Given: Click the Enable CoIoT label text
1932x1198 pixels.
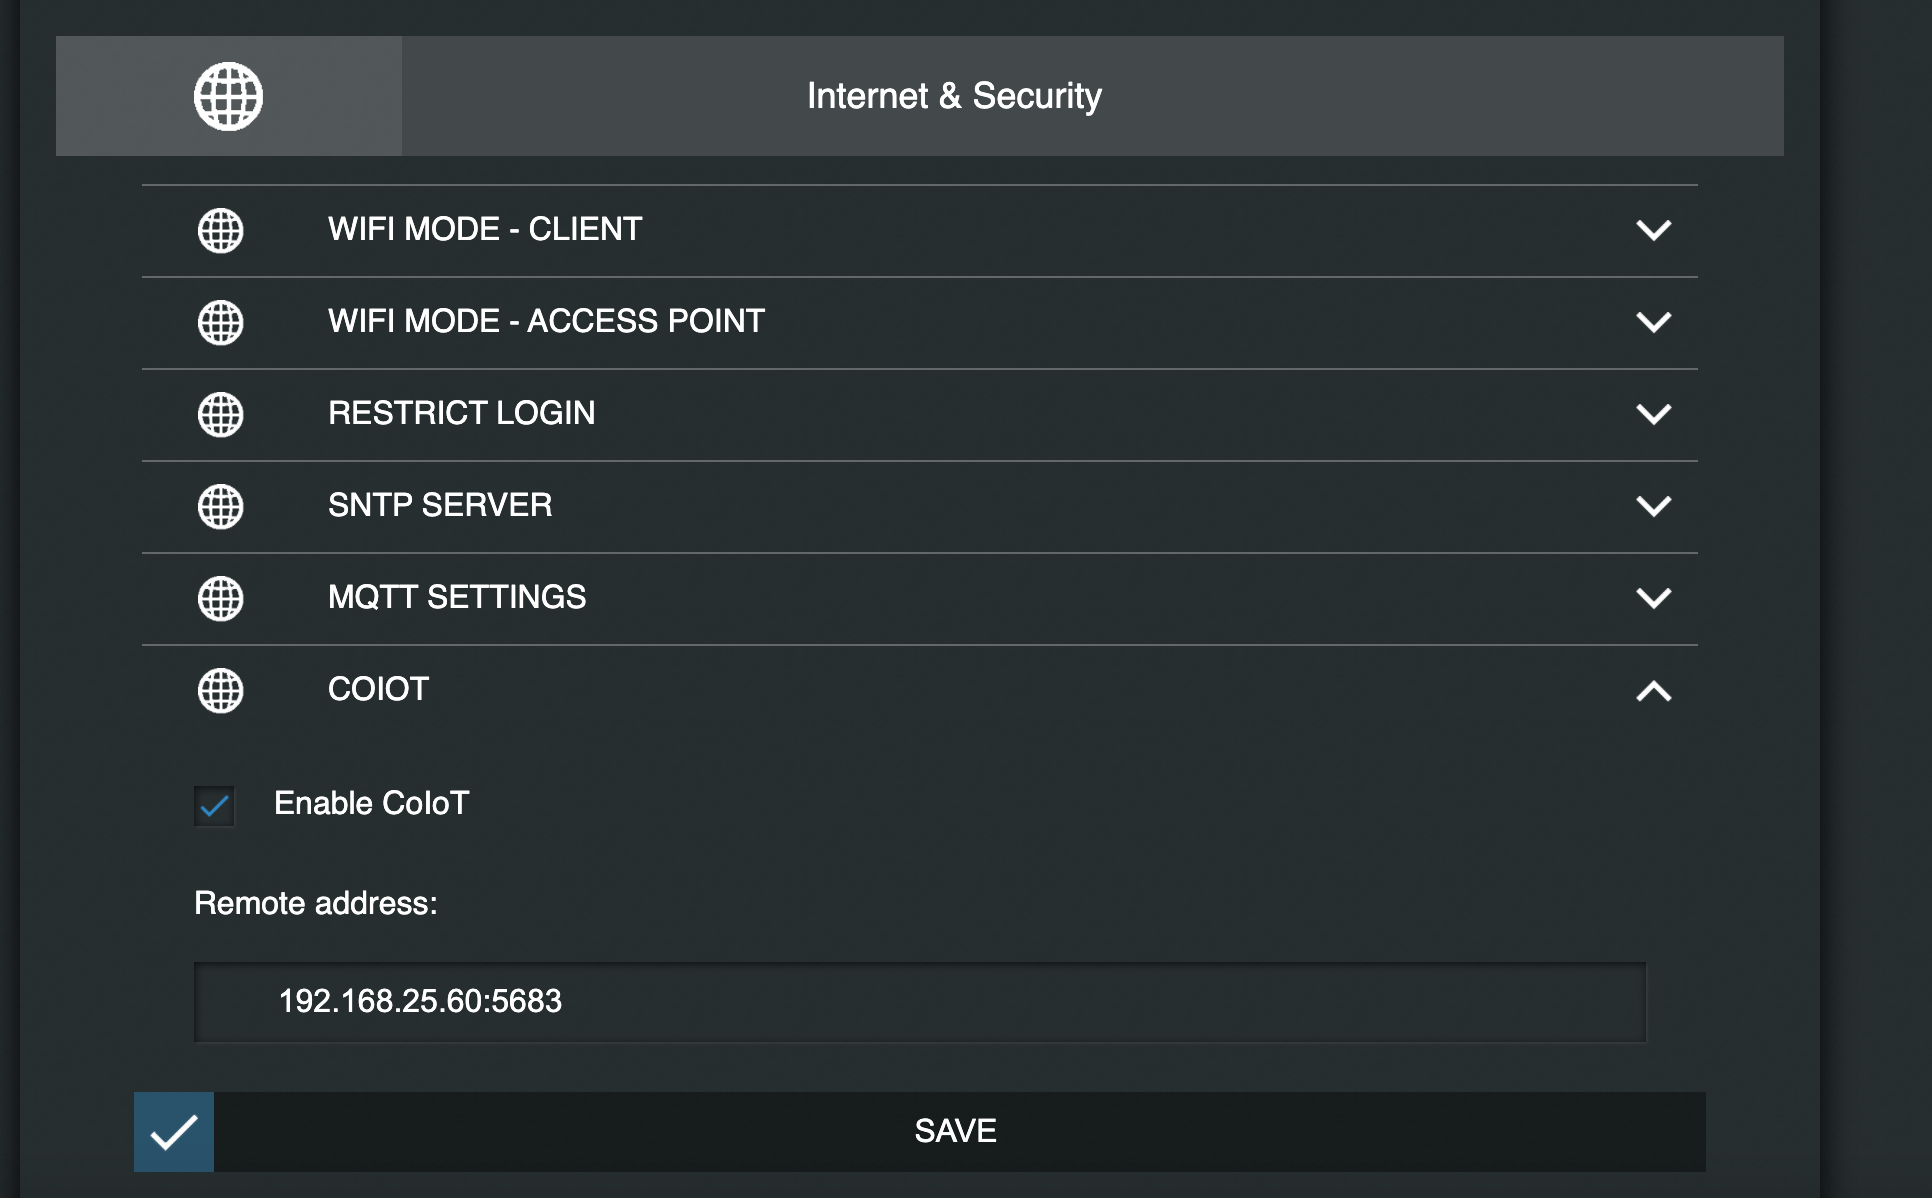Looking at the screenshot, I should click(371, 803).
